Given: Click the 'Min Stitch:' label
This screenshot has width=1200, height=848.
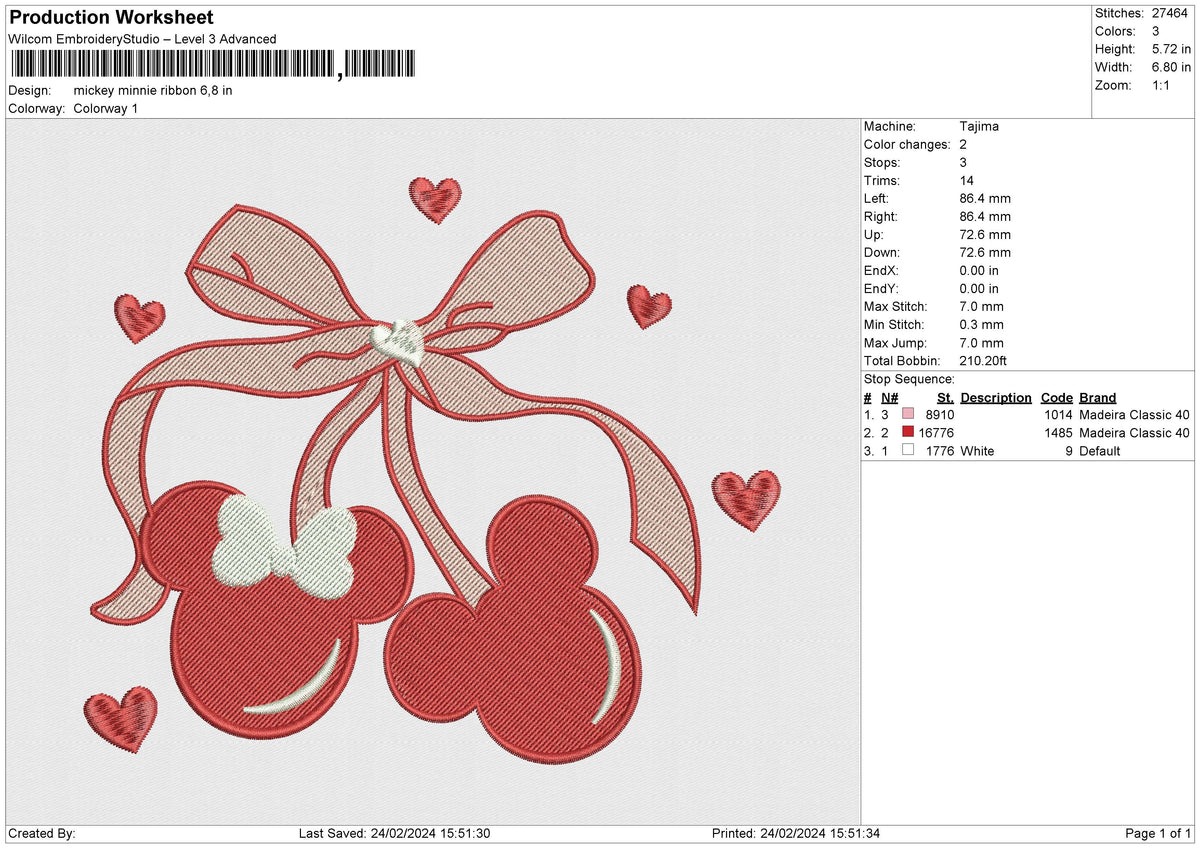Looking at the screenshot, I should point(894,325).
